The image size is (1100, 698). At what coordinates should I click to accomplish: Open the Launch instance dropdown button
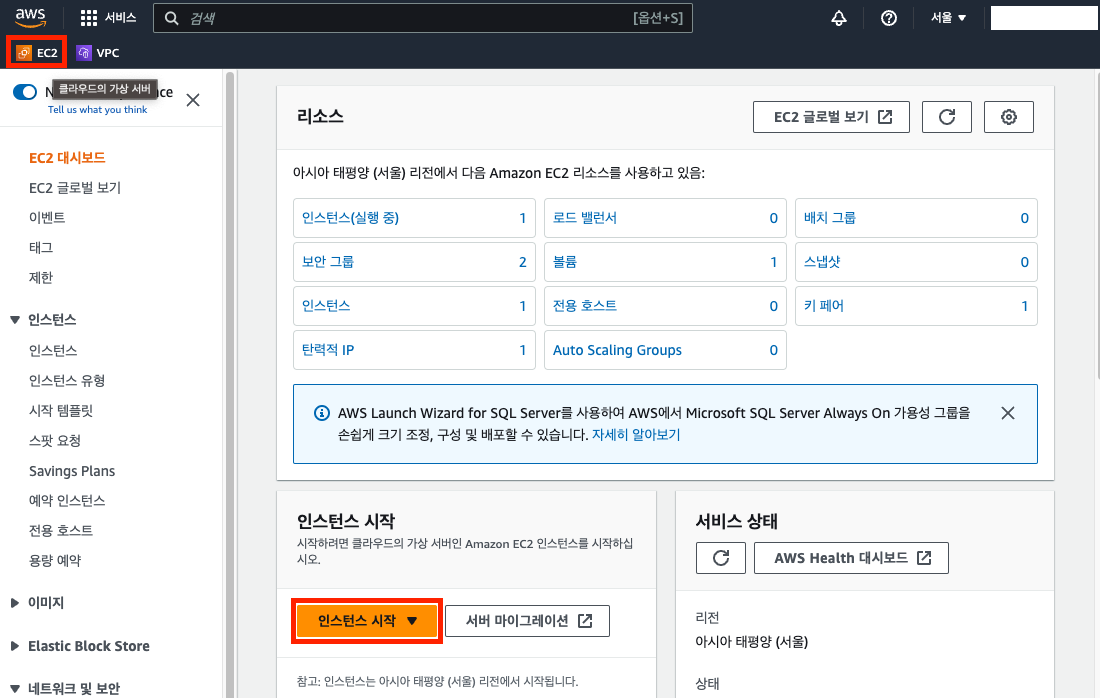367,621
